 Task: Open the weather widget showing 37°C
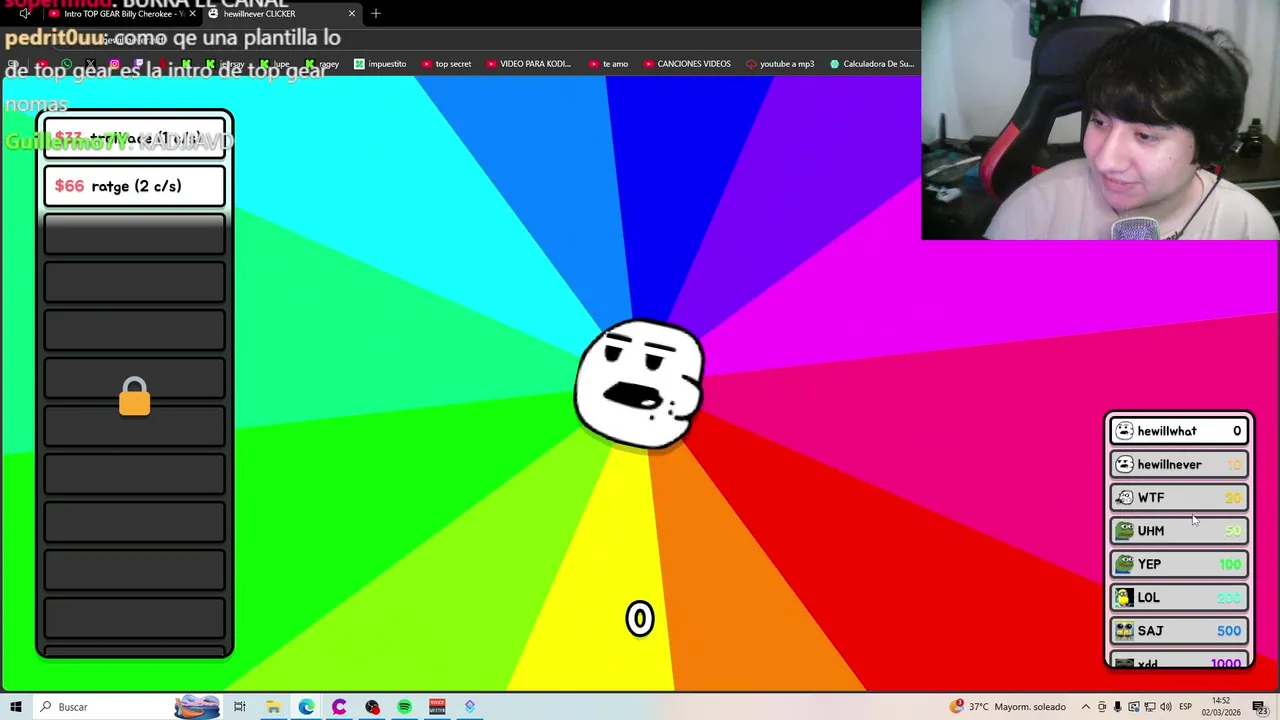coord(1007,707)
